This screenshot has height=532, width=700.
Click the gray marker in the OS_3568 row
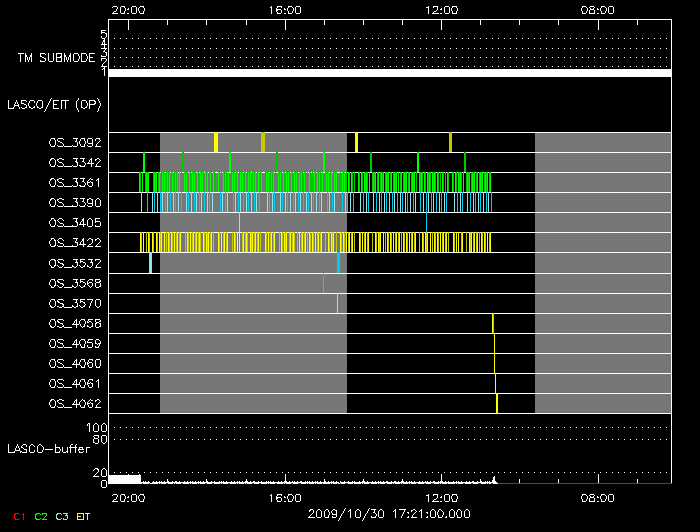point(323,283)
